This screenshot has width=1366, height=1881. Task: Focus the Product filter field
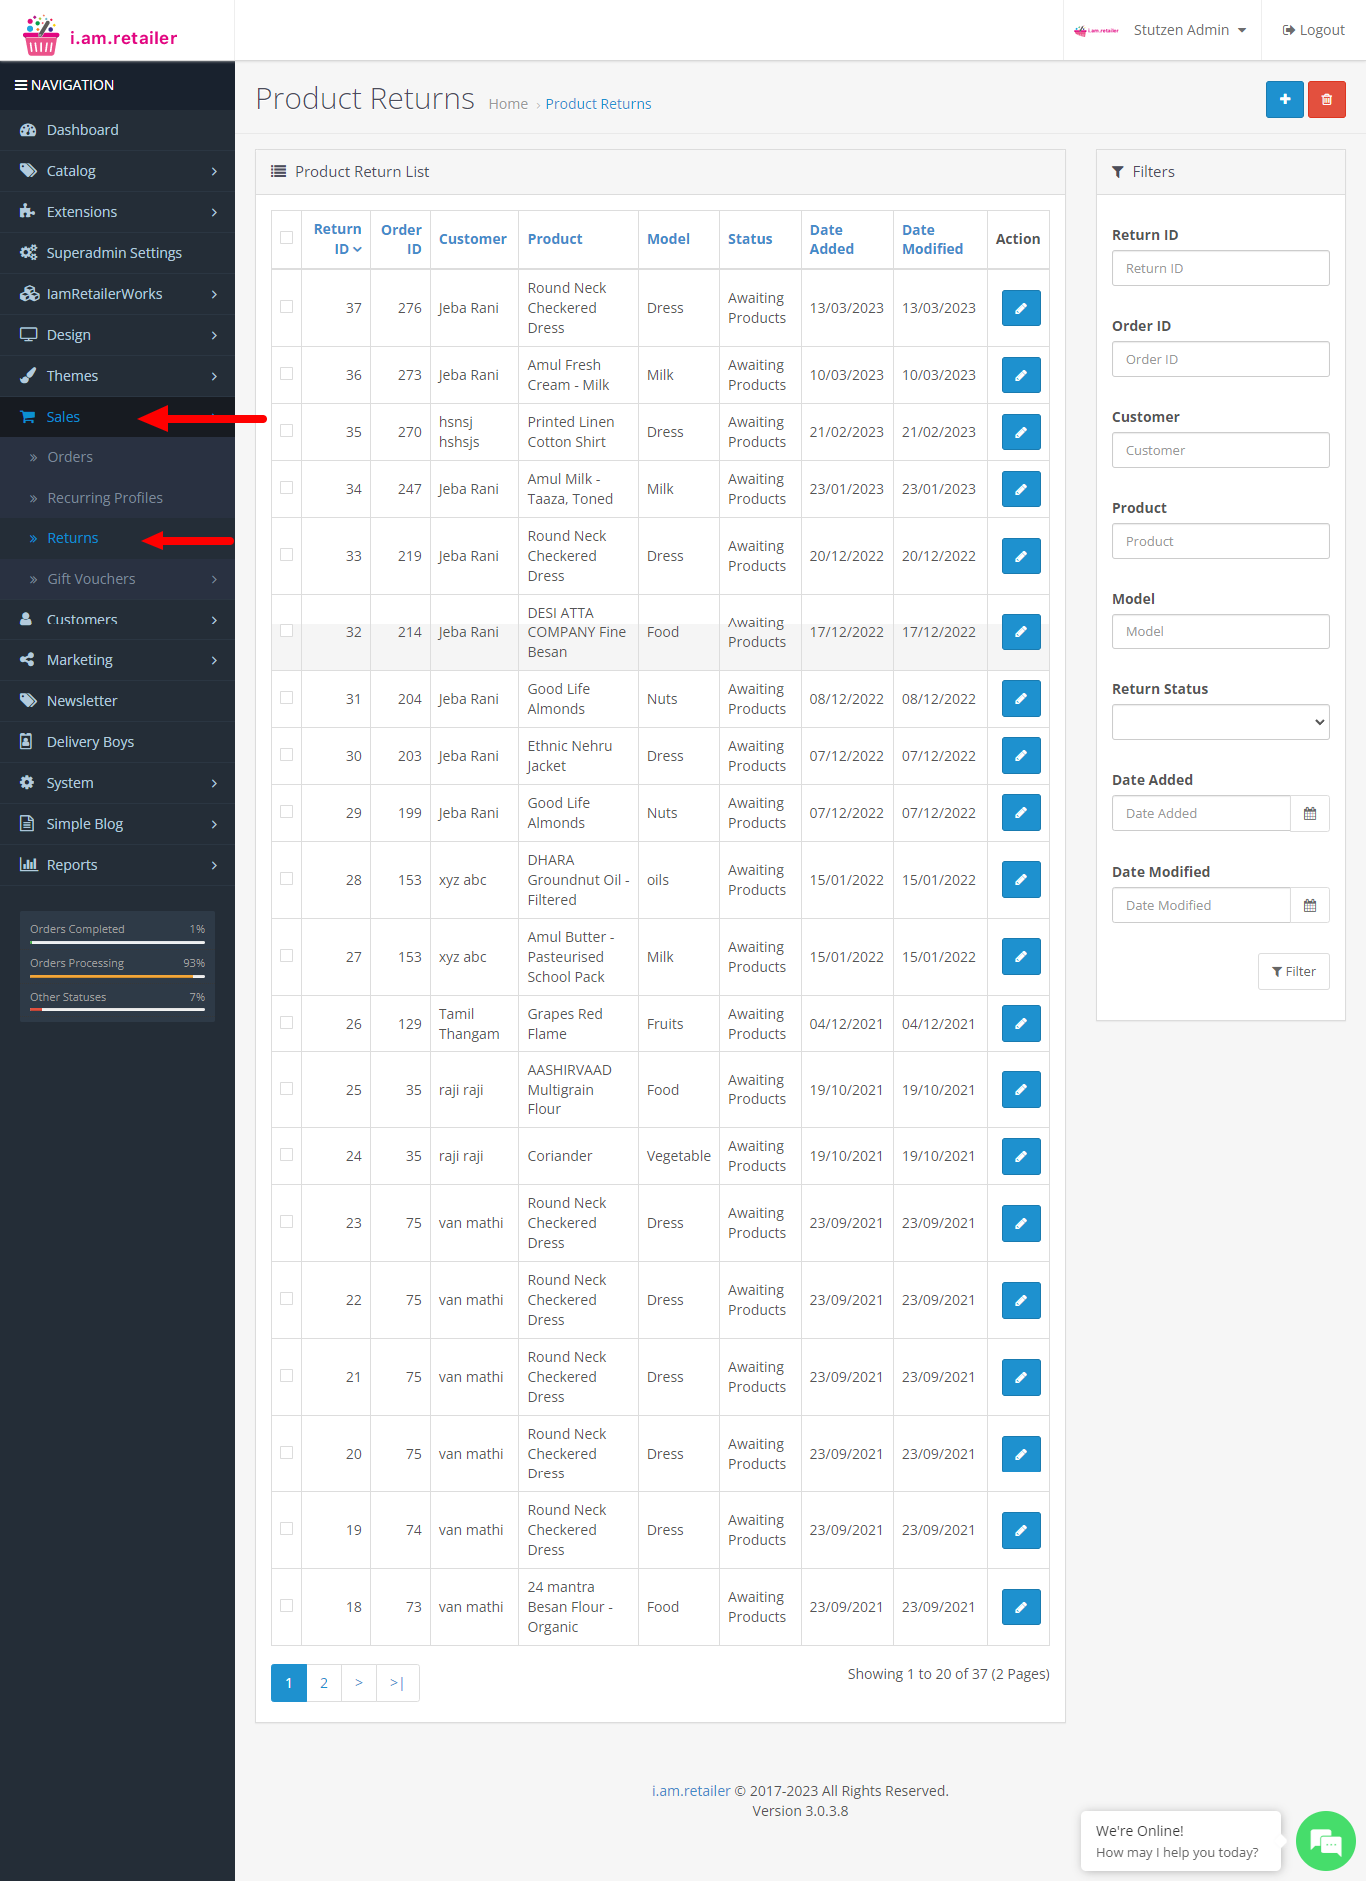1220,541
